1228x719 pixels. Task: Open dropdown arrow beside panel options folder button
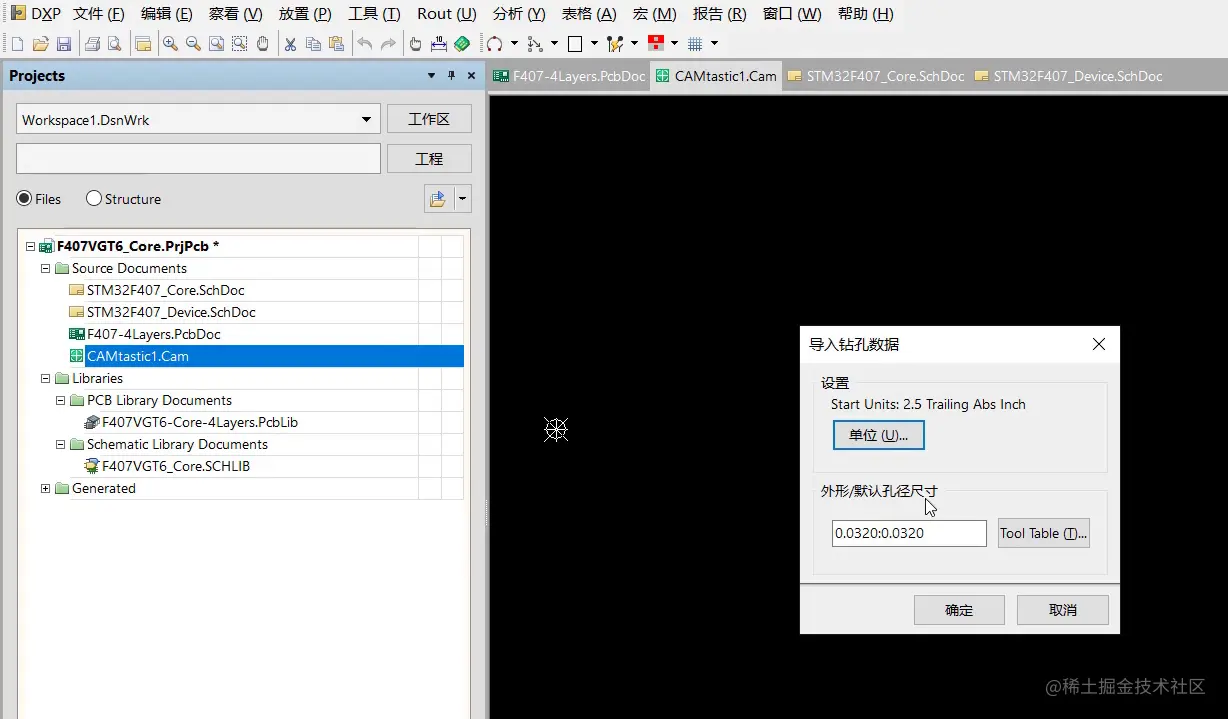tap(462, 199)
